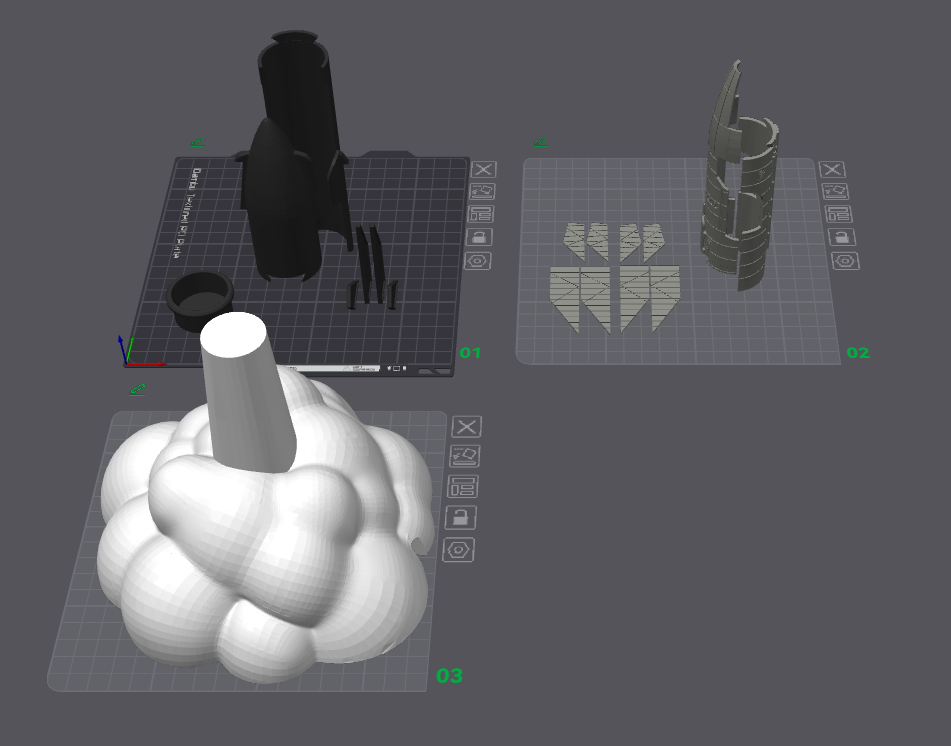Auto-orient objects on plate 02
This screenshot has height=746, width=951.
(835, 192)
